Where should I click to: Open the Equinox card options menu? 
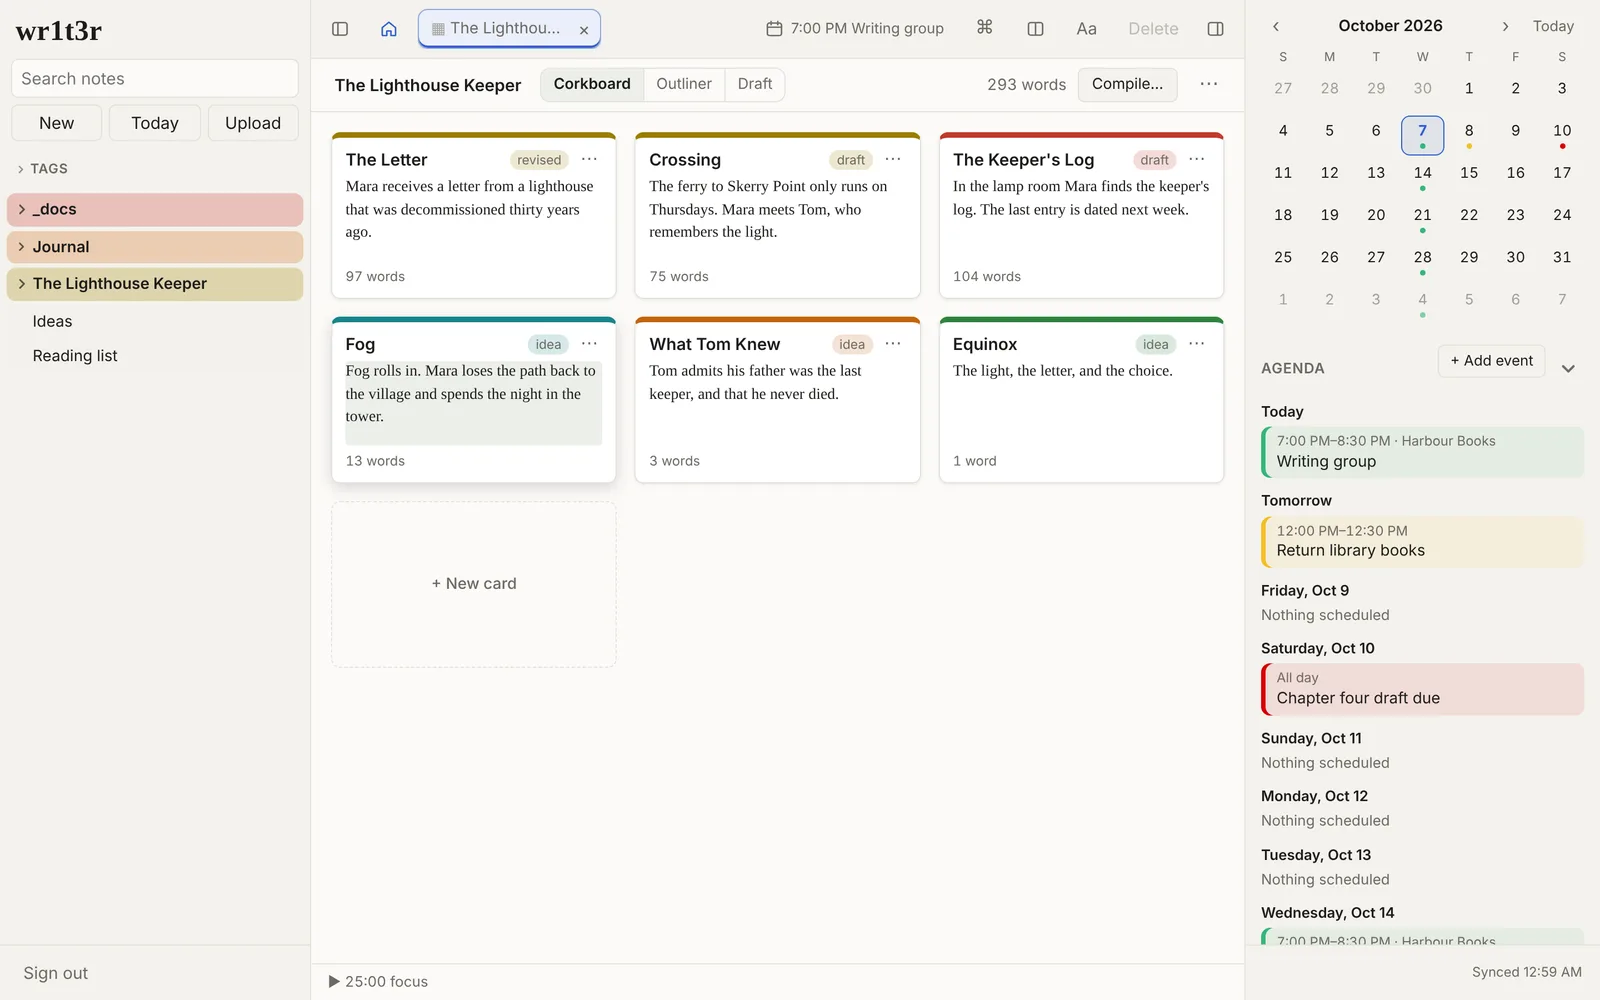click(1197, 344)
